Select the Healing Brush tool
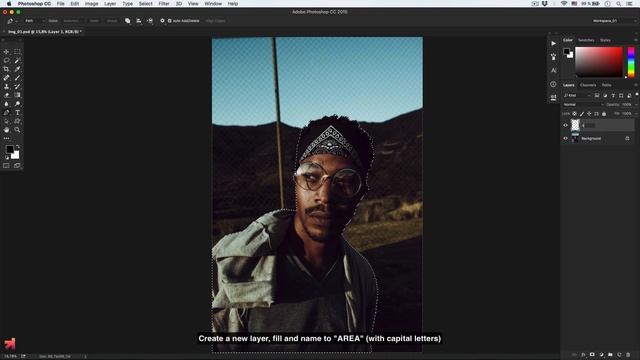The image size is (640, 360). (6, 78)
